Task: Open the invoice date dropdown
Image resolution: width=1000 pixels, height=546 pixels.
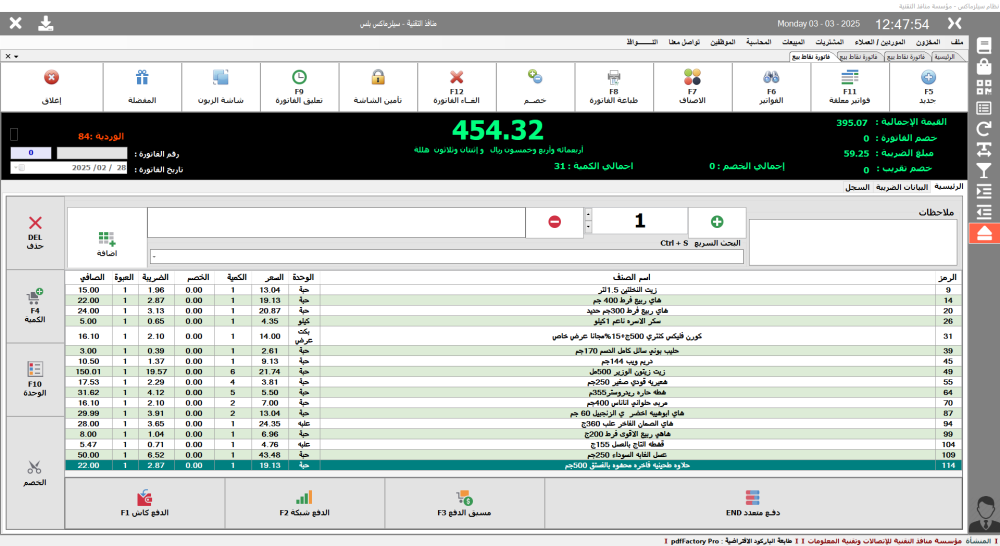Action: coord(15,169)
